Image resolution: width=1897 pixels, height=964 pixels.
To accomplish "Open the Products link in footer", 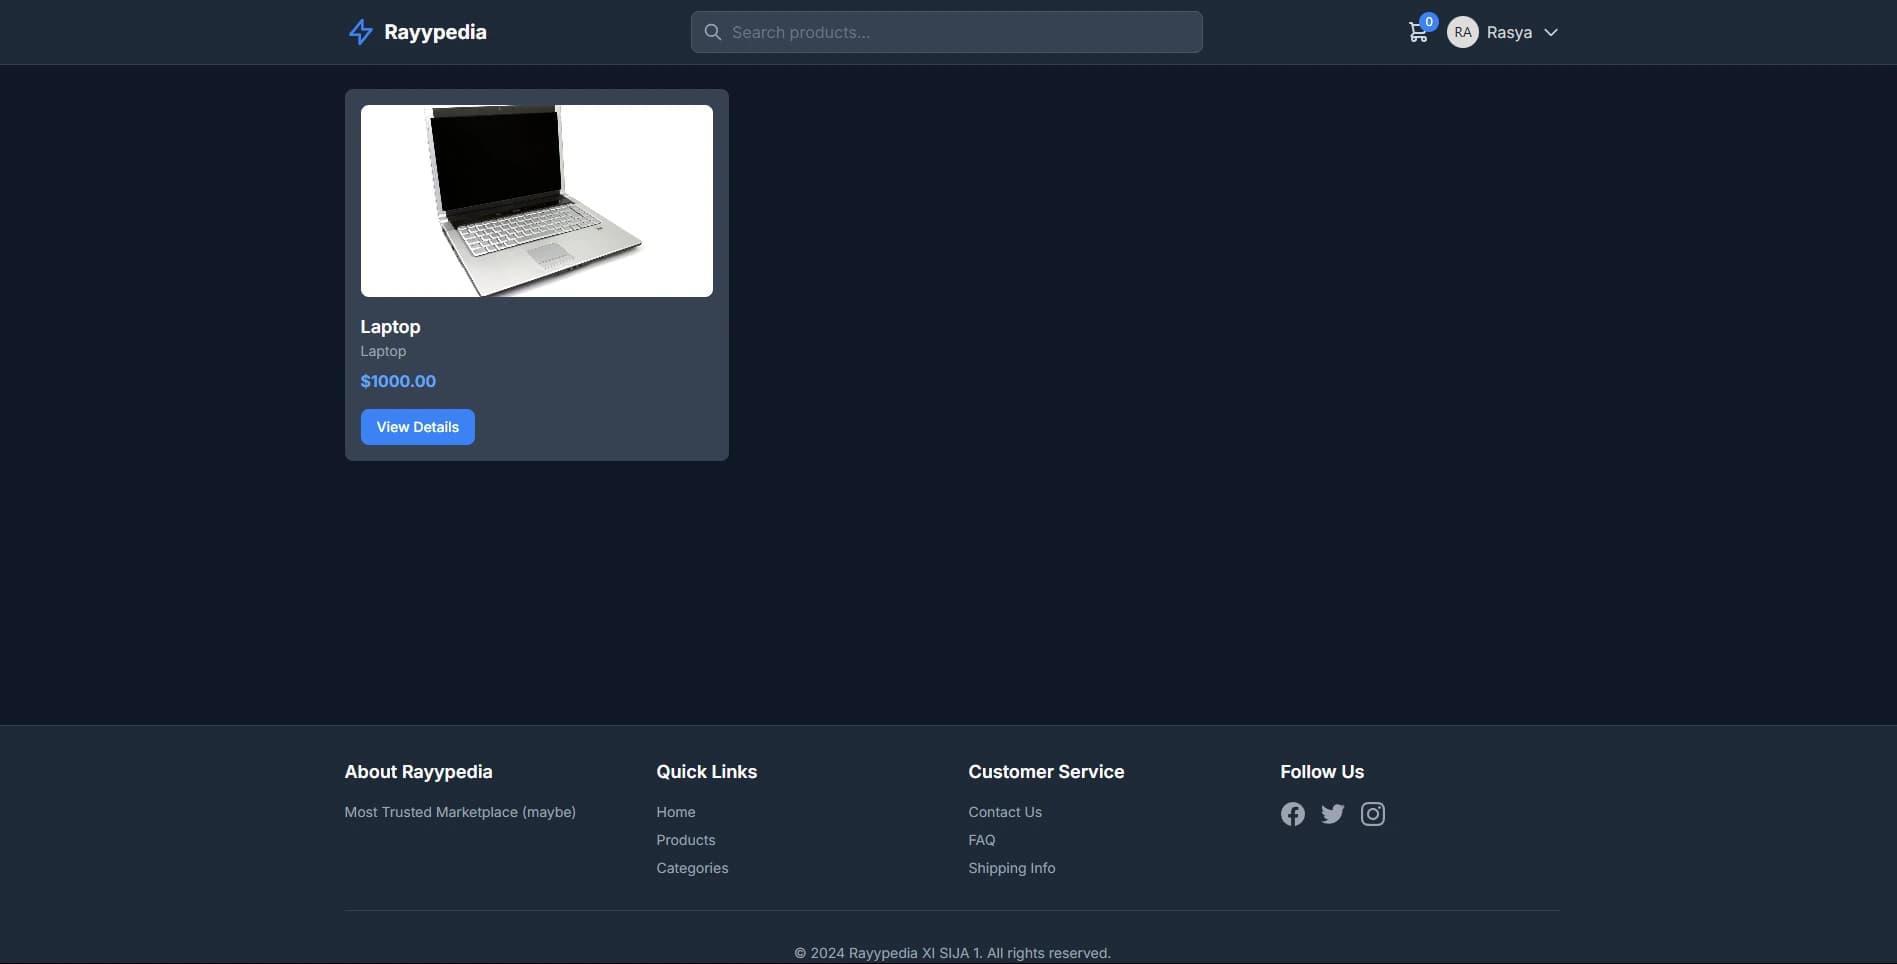I will pos(685,839).
